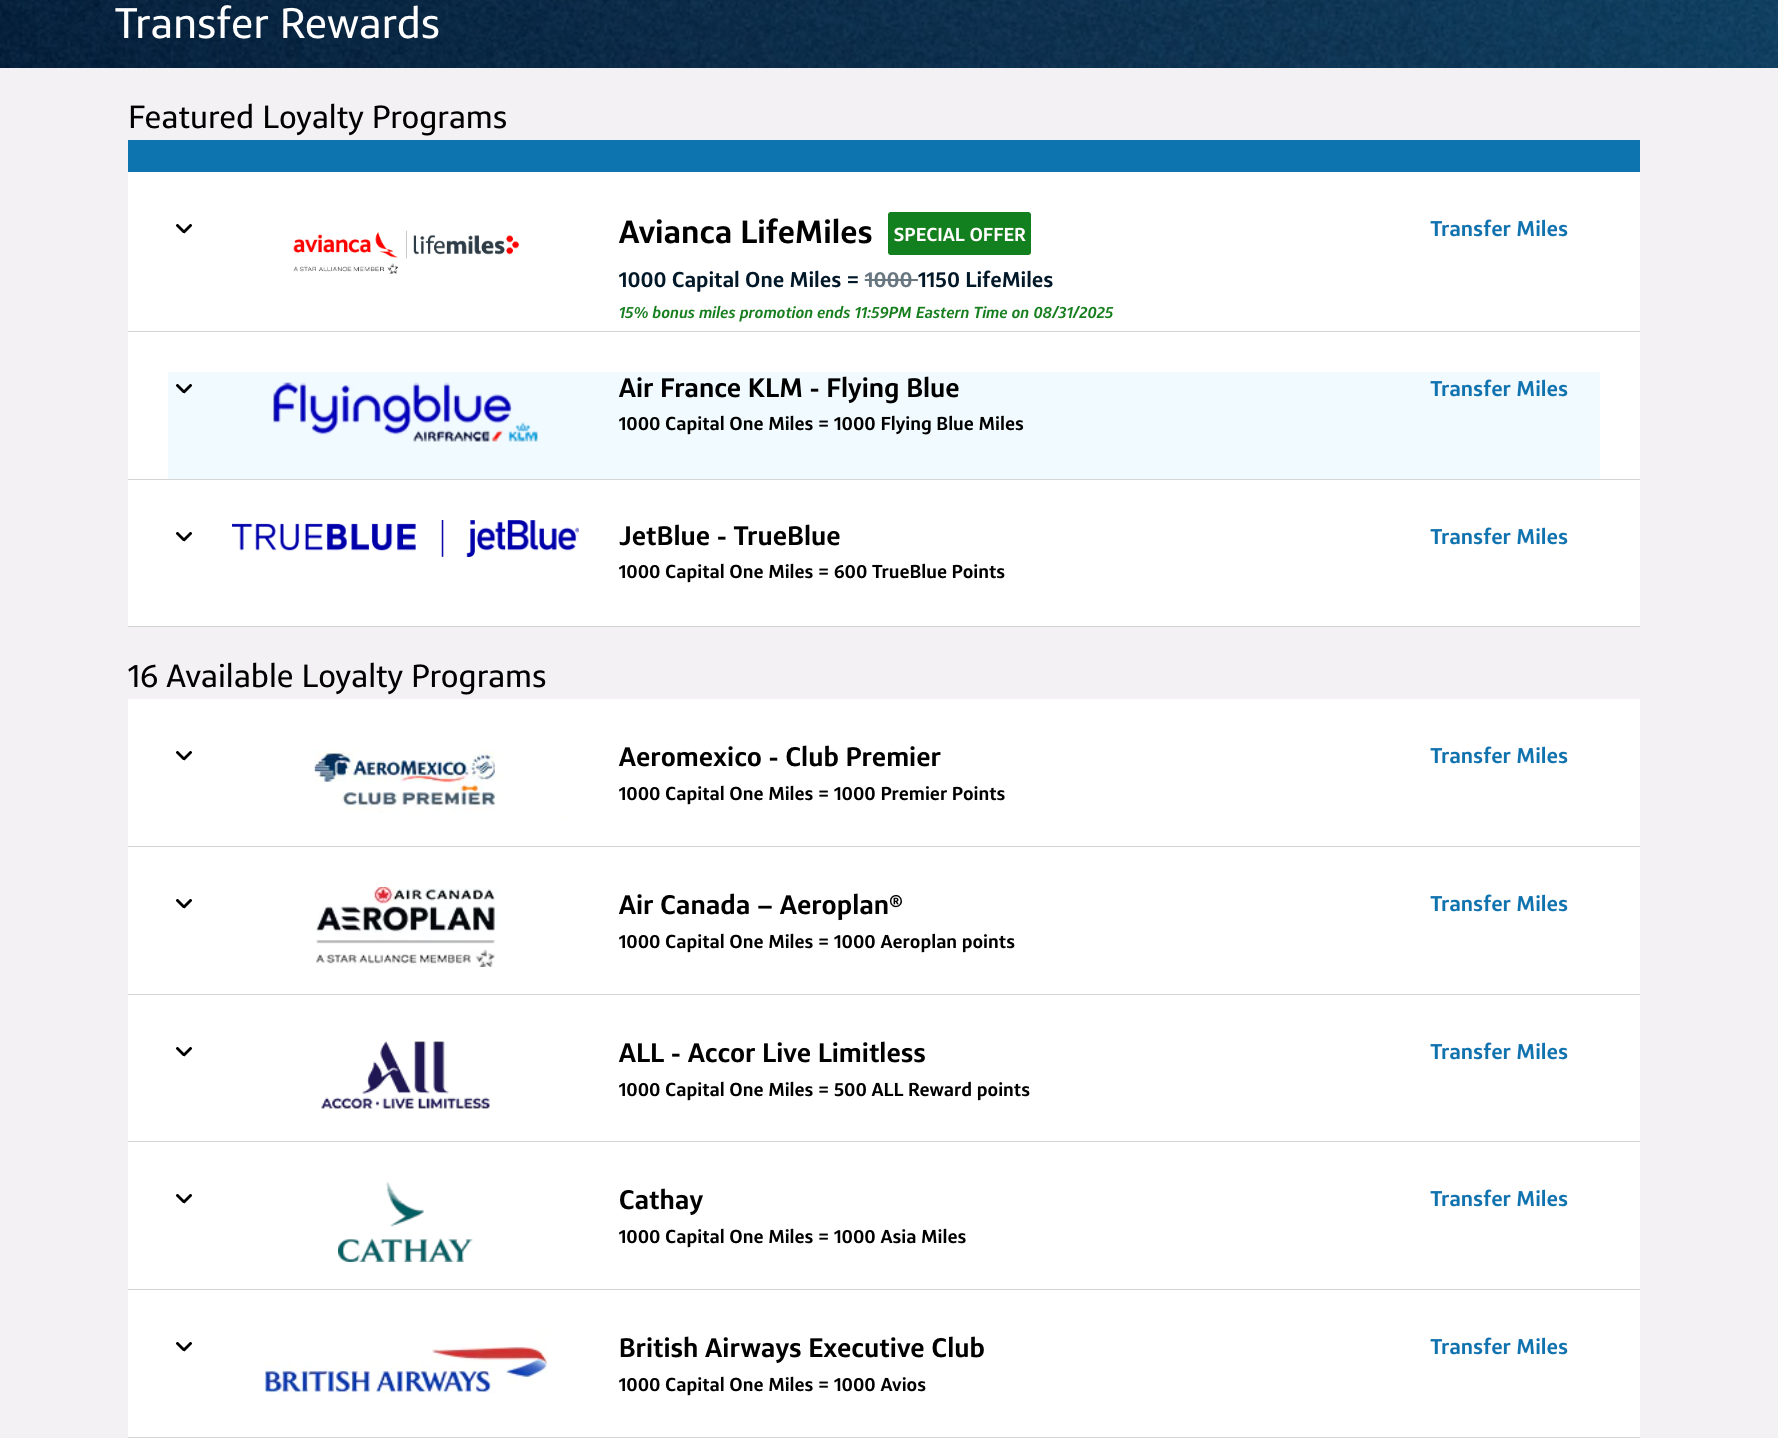Screen dimensions: 1778x1438
Task: Expand the JetBlue TrueBlue details
Action: (184, 536)
